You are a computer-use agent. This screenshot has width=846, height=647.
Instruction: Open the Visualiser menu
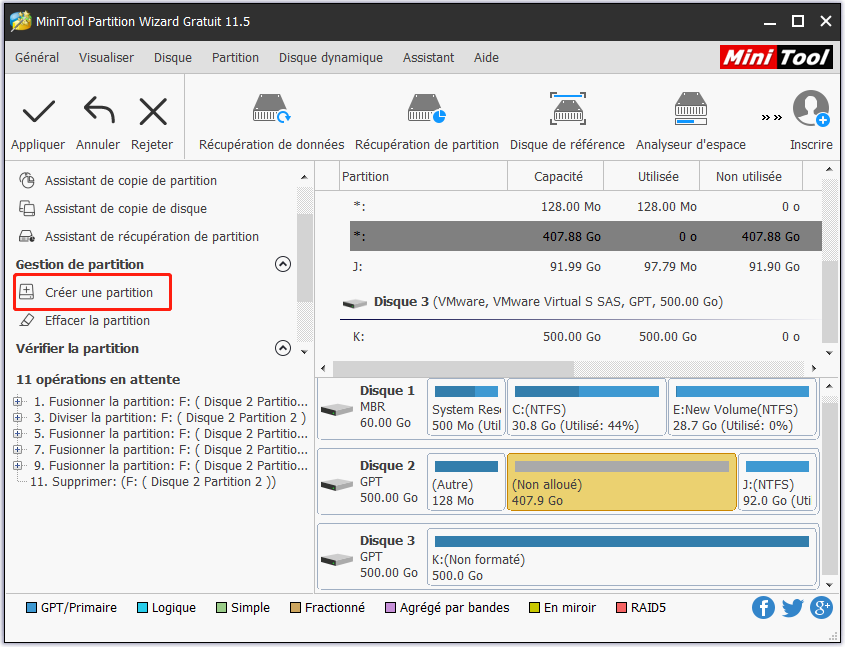coord(106,57)
